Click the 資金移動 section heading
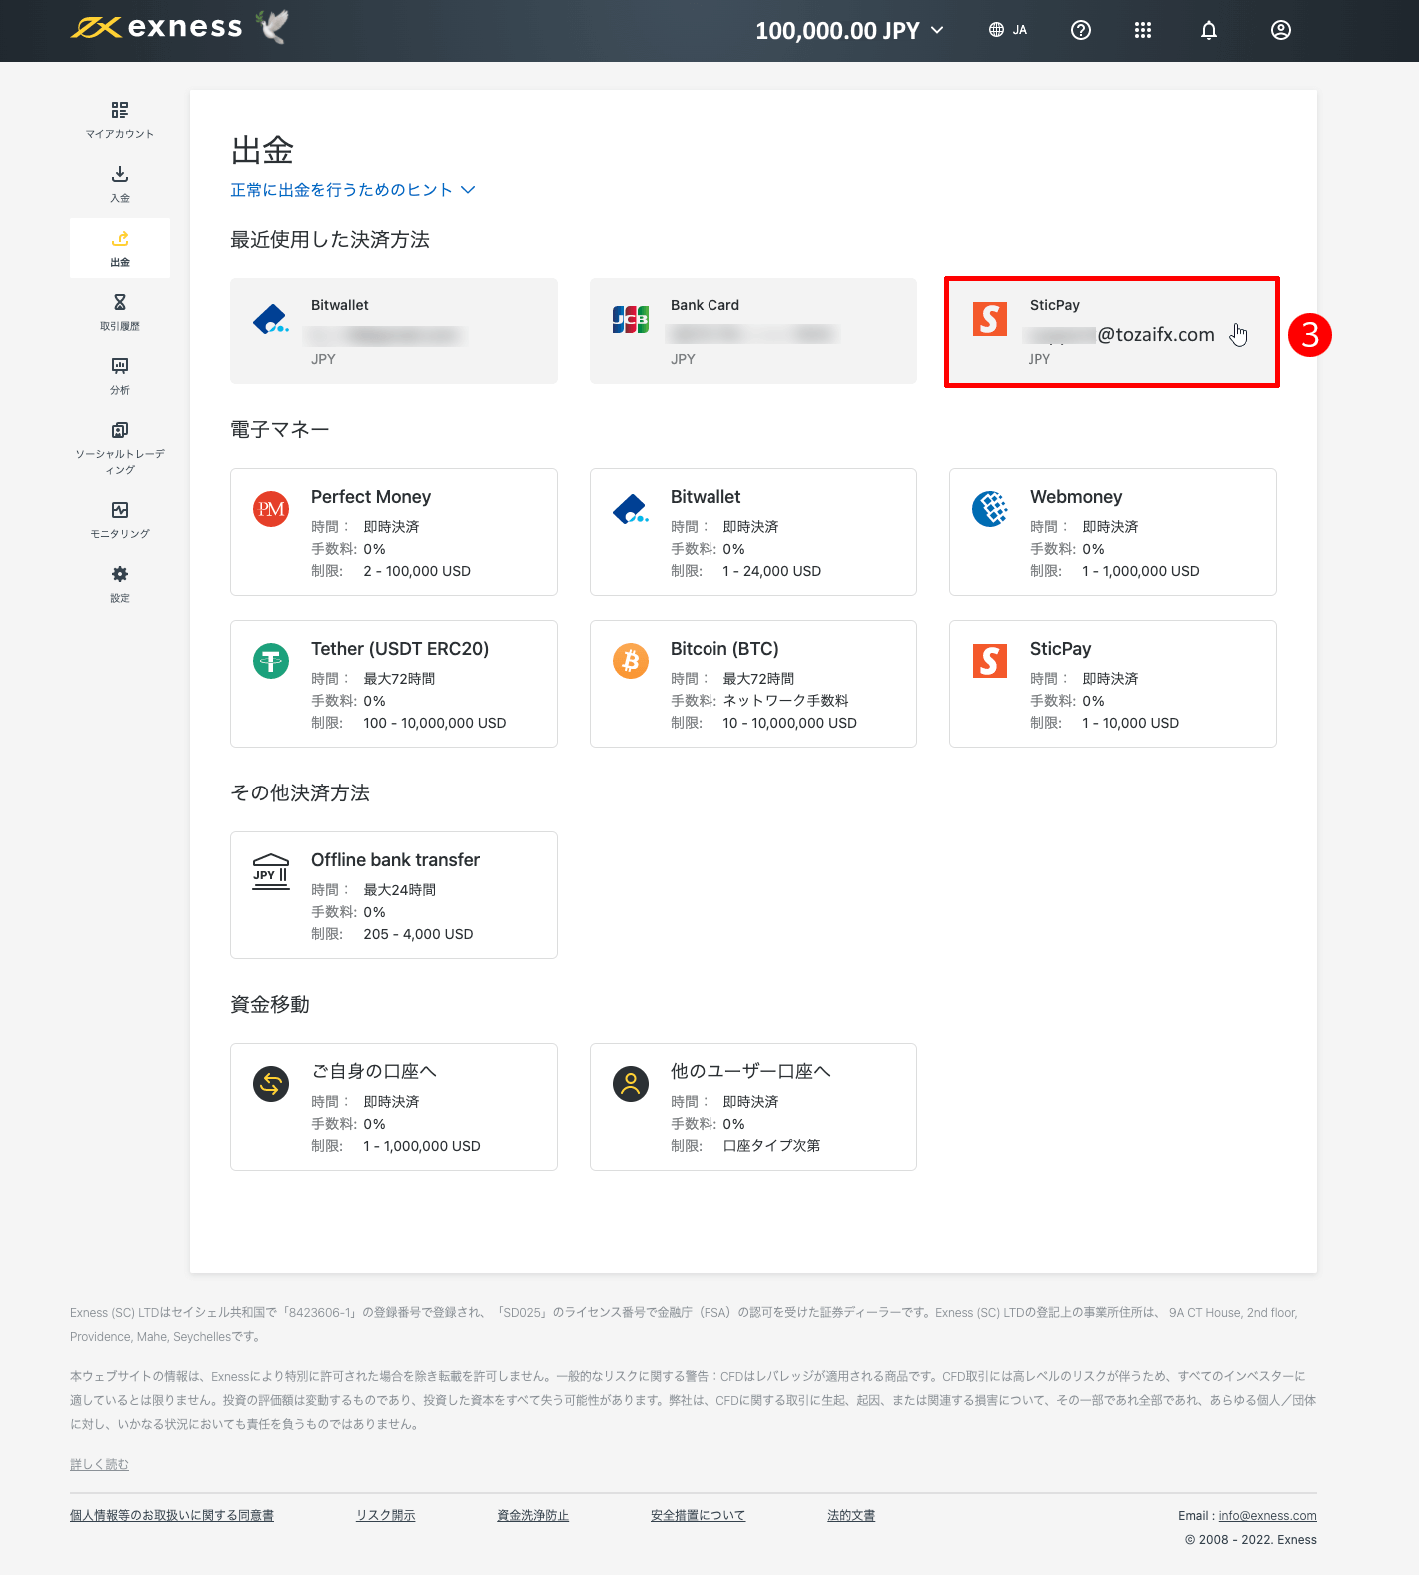Screen dimensions: 1419x1575 point(270,1005)
